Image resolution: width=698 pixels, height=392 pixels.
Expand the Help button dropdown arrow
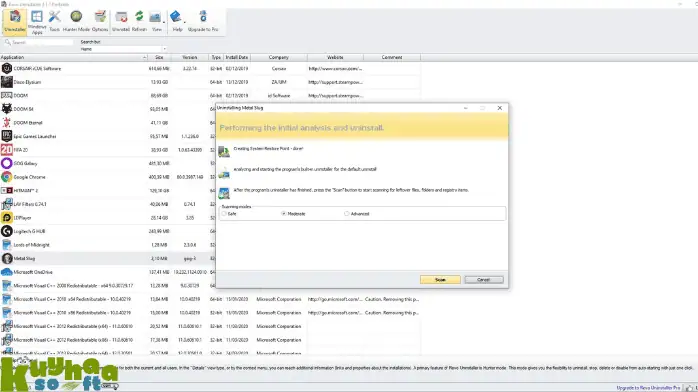185,22
